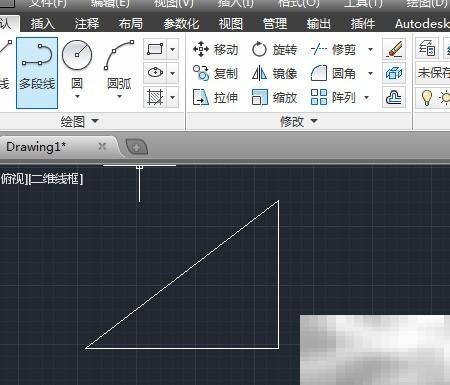Viewport: 450px width, 385px height.
Task: Activate the Move (移动) tool
Action: [x=216, y=49]
